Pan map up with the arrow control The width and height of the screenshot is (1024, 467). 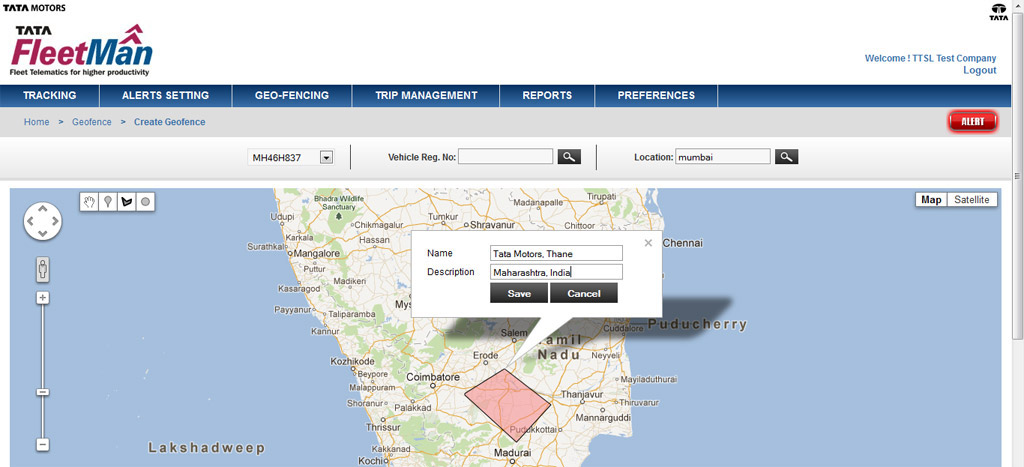coord(42,209)
